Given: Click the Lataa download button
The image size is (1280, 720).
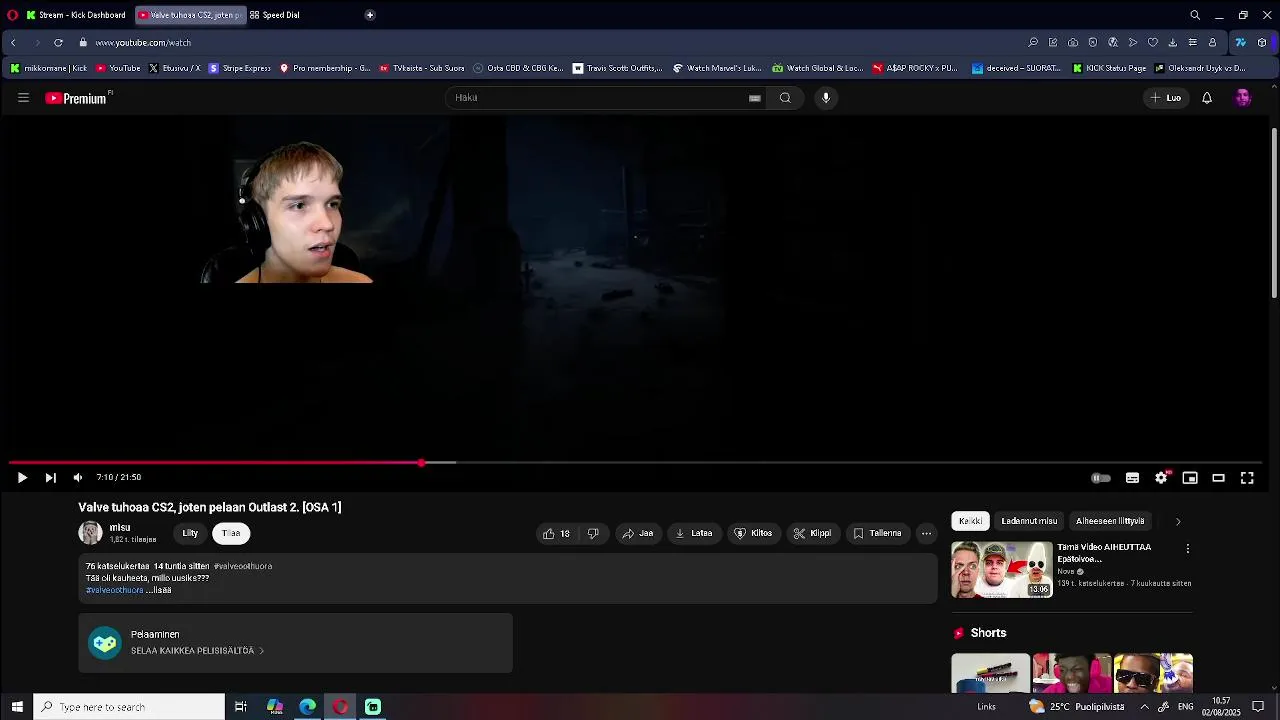Looking at the screenshot, I should [x=694, y=534].
